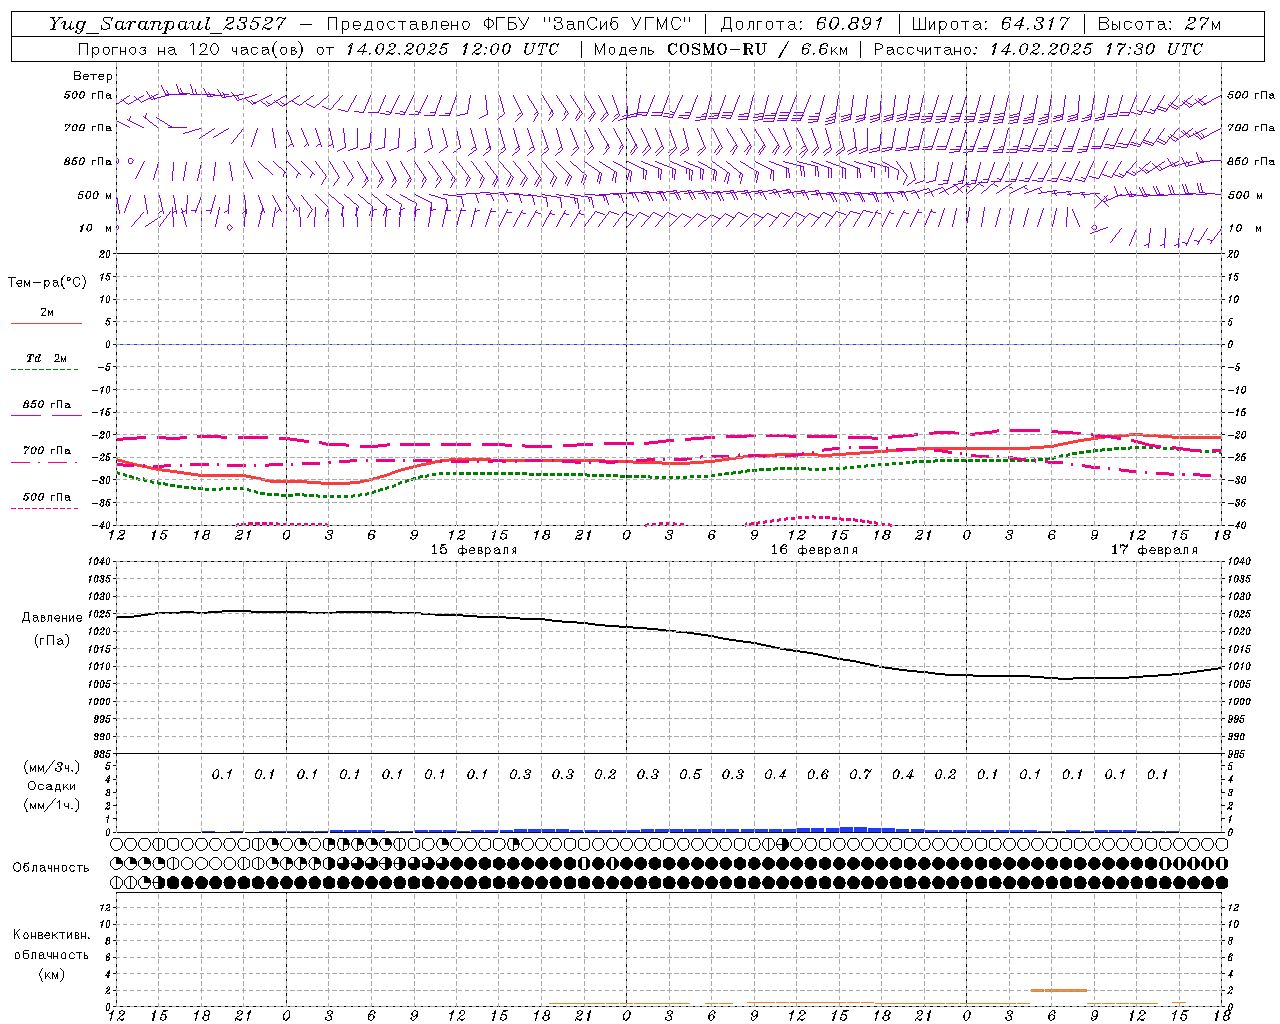Select the Тем-ра(°C) axis title

pyautogui.click(x=47, y=283)
